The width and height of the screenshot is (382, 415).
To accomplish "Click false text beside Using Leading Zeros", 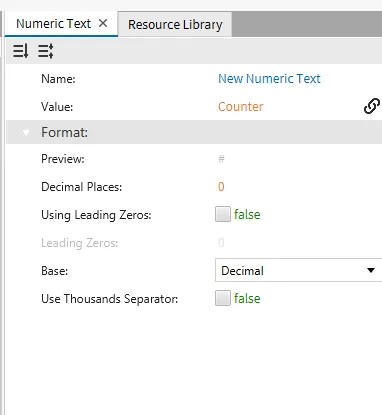I will click(x=247, y=214).
